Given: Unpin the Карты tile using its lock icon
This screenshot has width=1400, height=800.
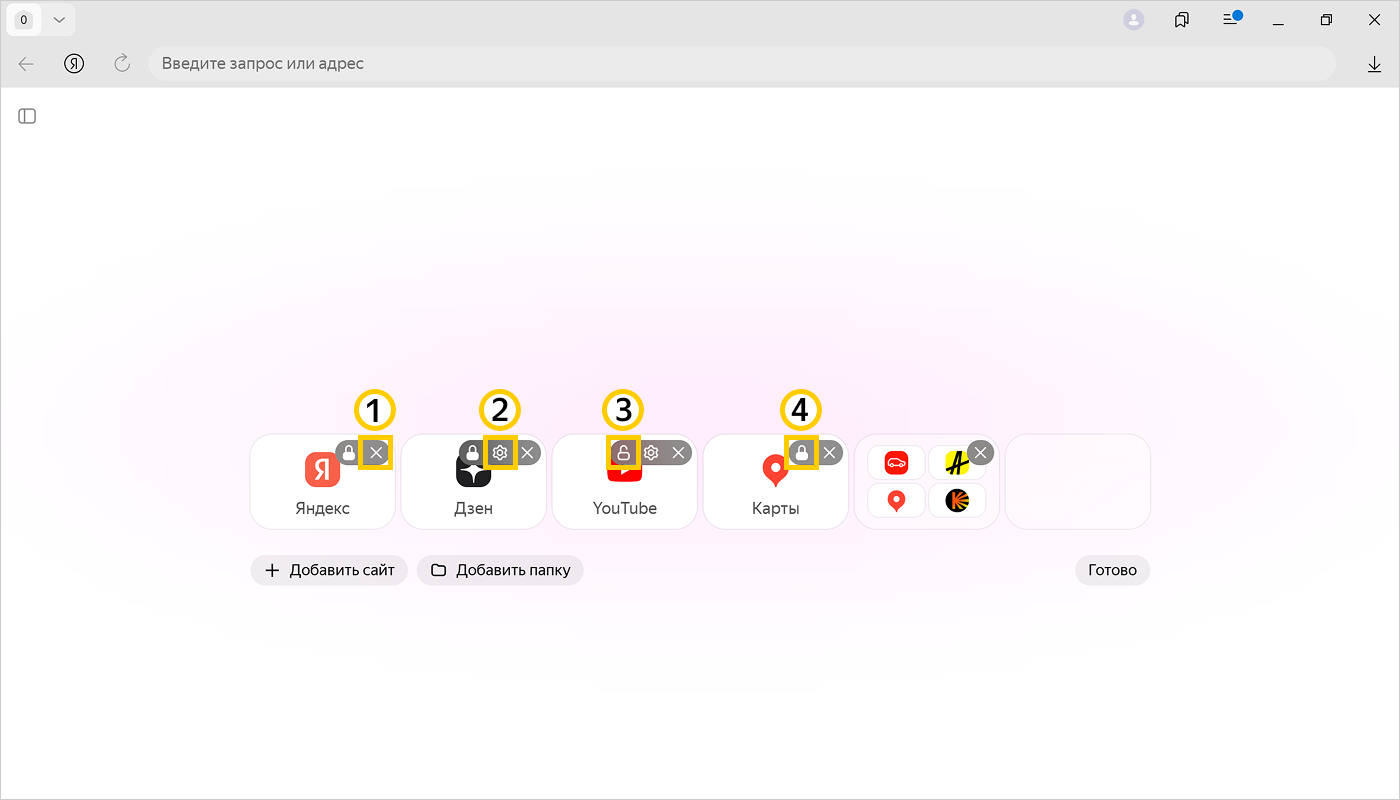Looking at the screenshot, I should (801, 453).
